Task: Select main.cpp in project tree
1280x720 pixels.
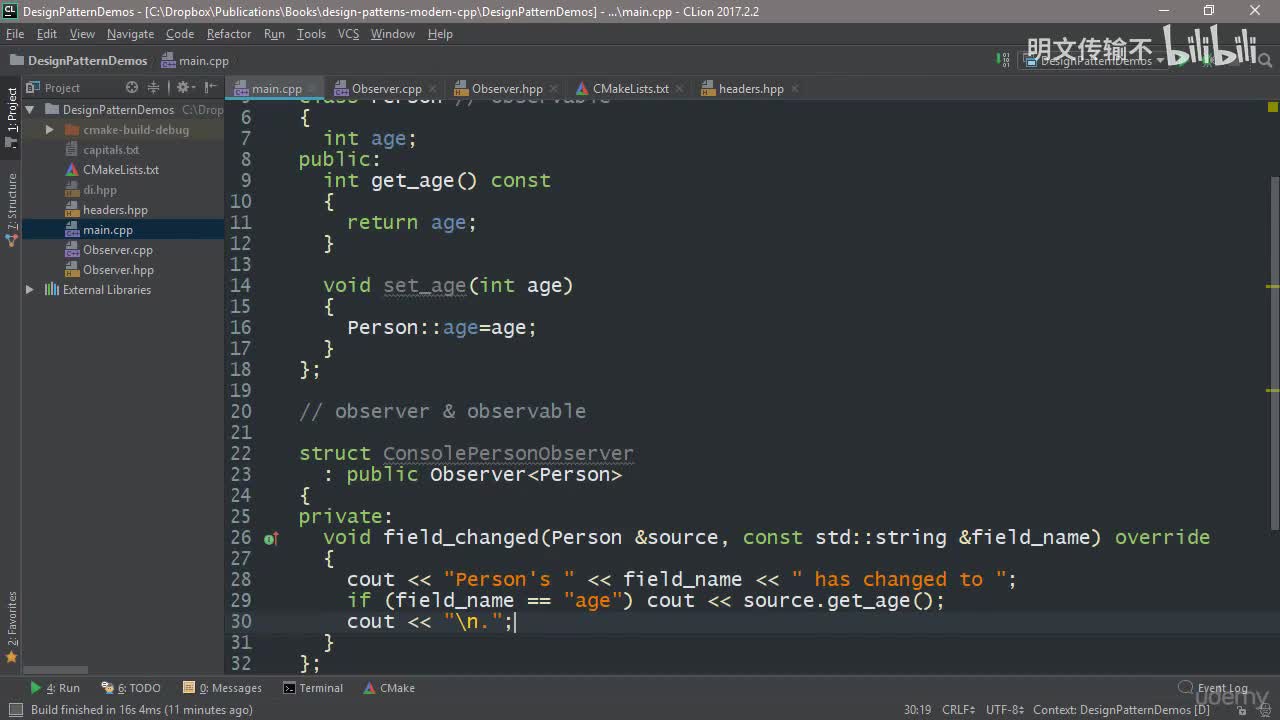Action: (x=108, y=230)
